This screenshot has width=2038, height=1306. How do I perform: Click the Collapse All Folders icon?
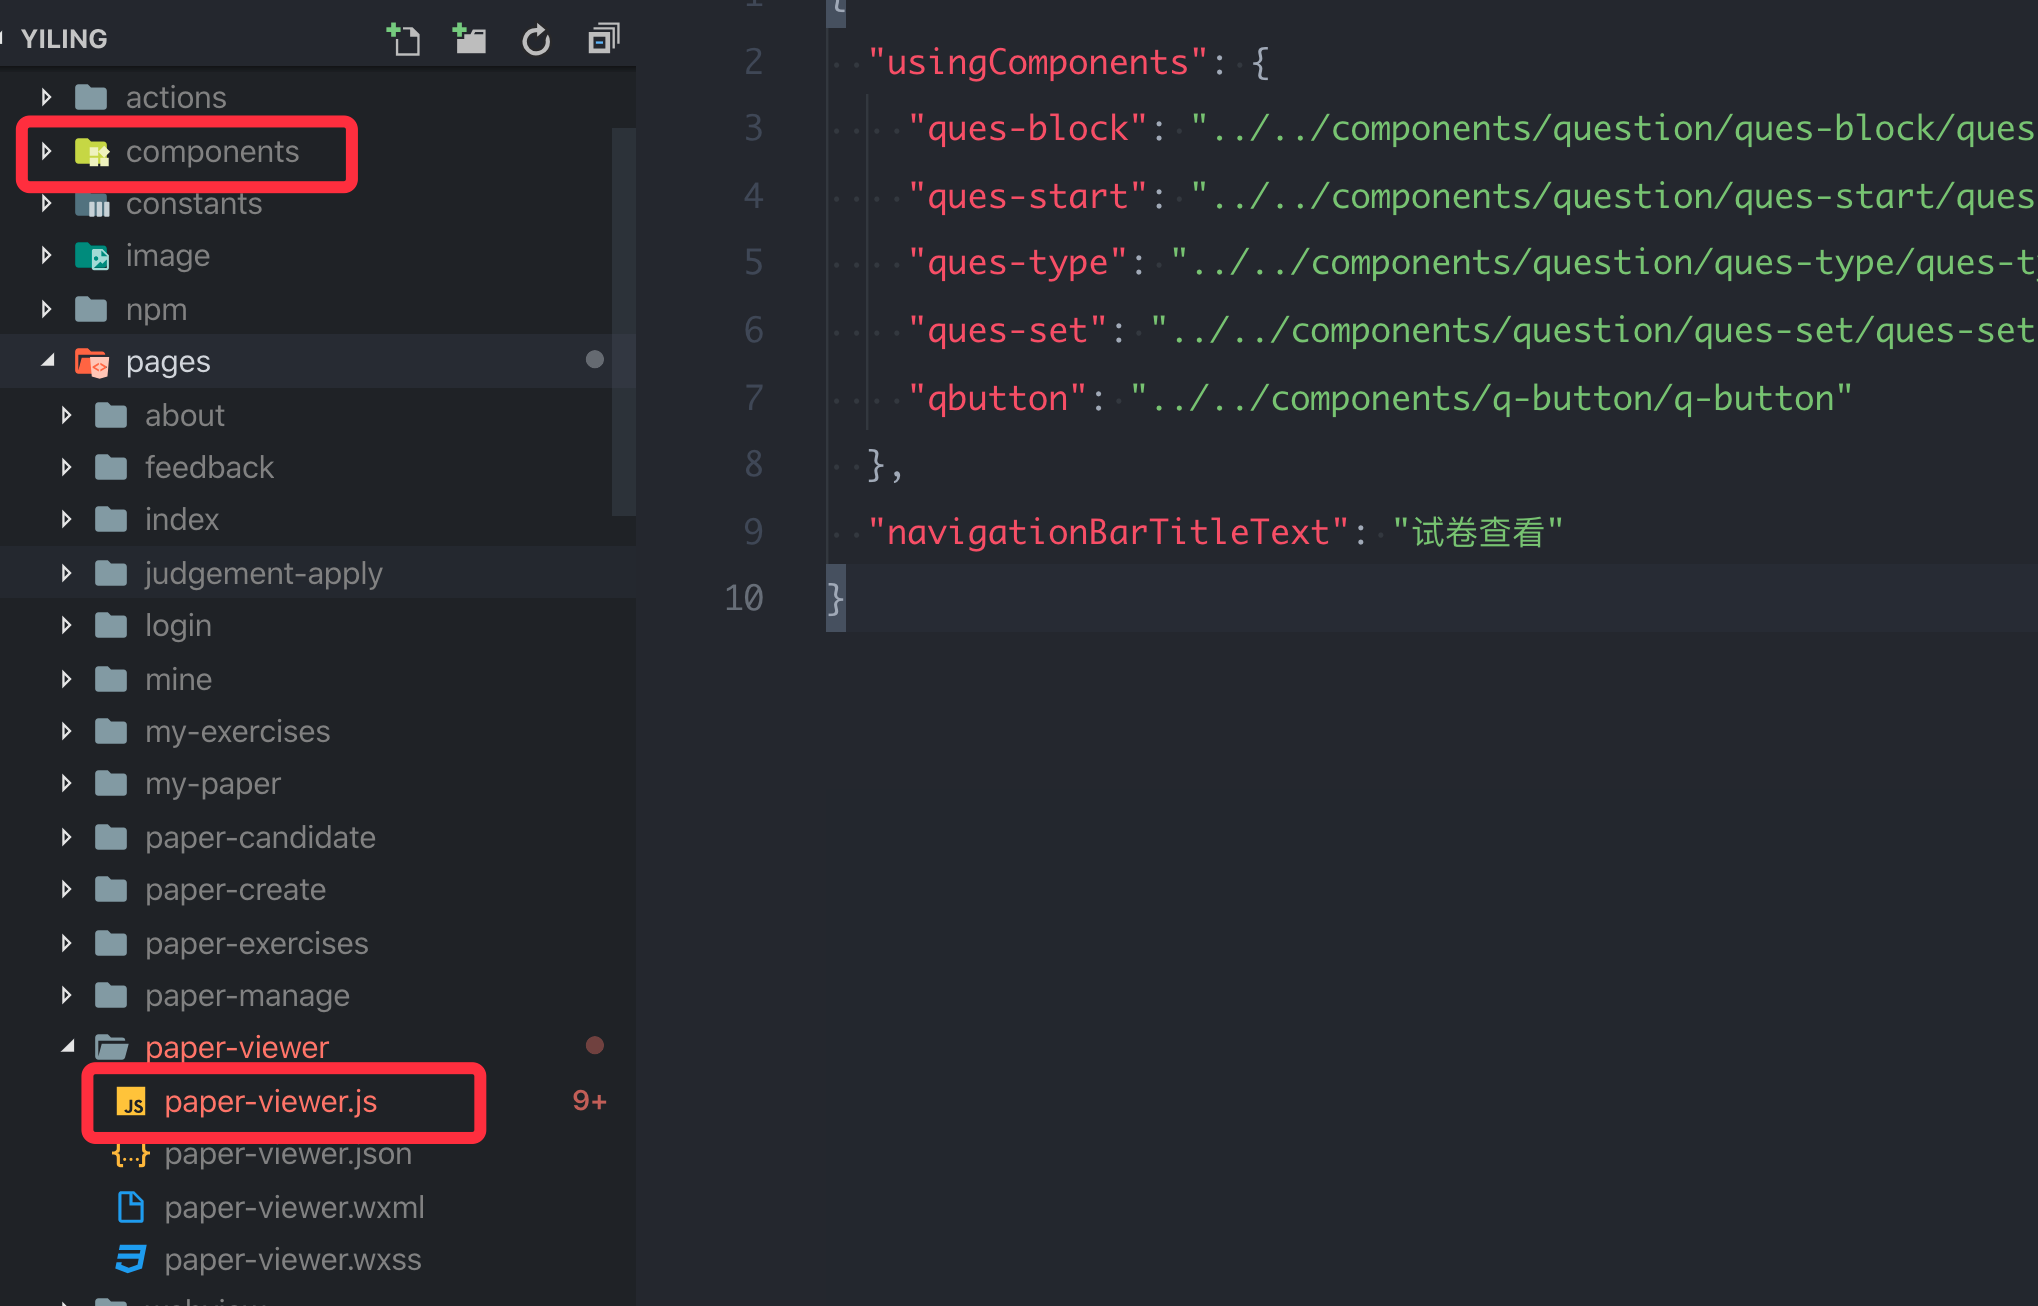(602, 39)
